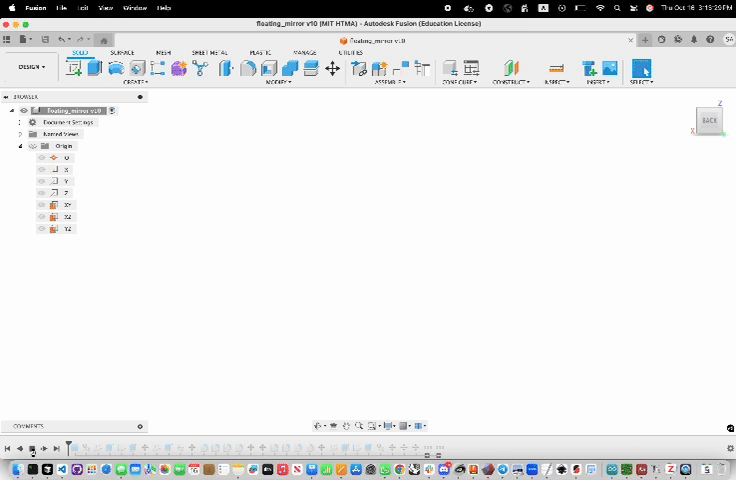Add a new design tab with plus
The height and width of the screenshot is (480, 736).
pos(645,40)
